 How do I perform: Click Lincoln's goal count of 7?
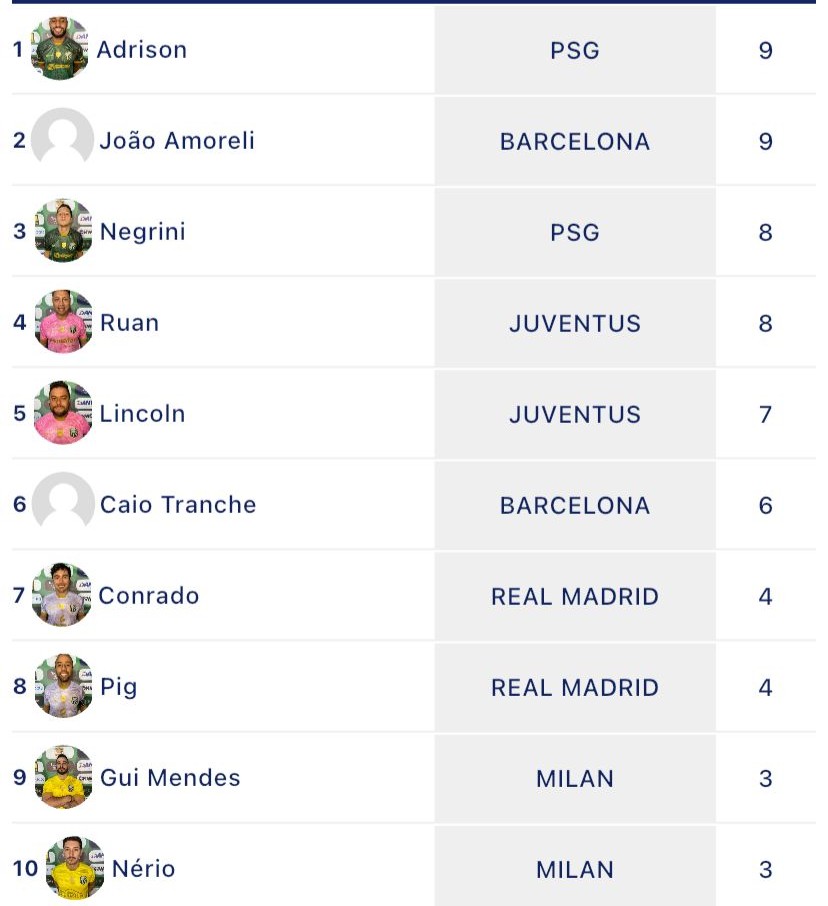[766, 414]
